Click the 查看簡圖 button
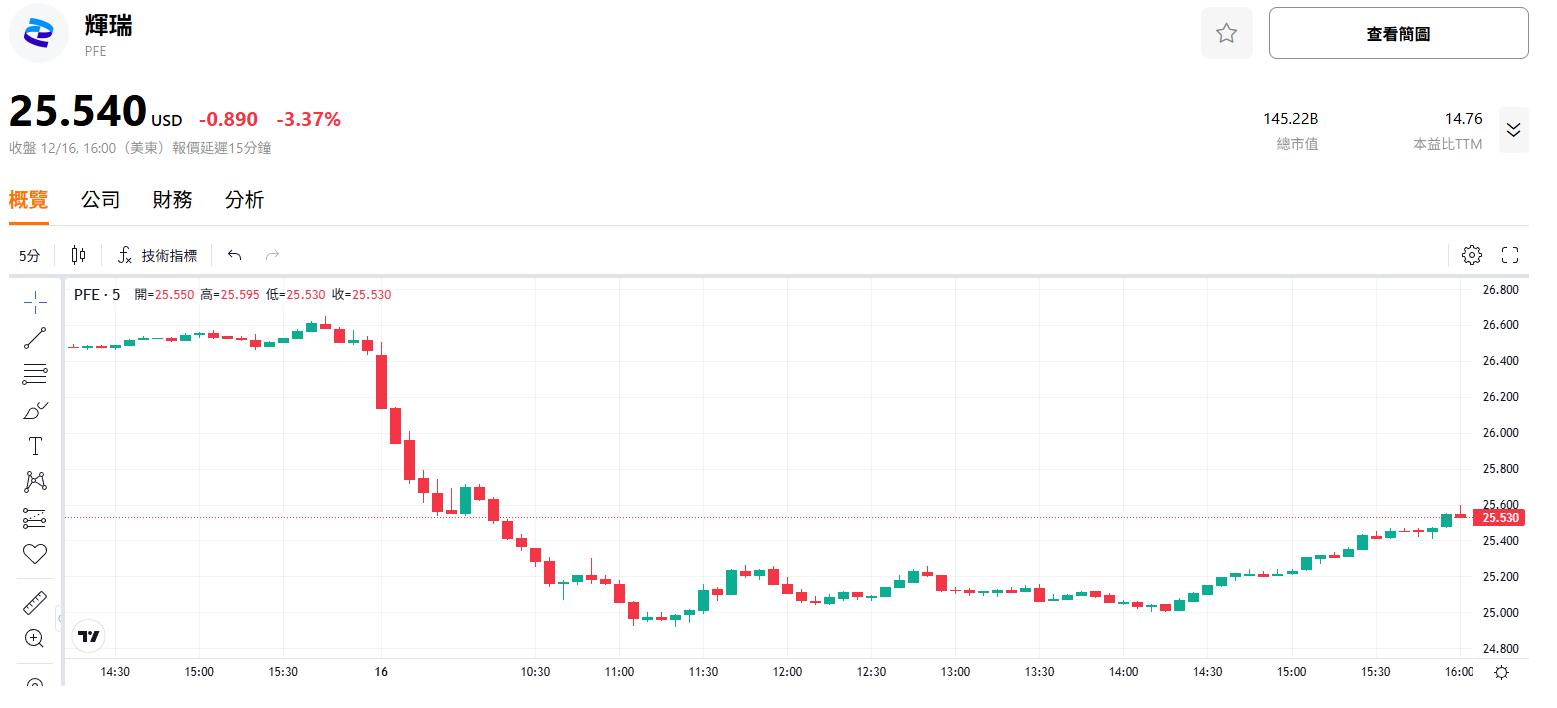 [x=1398, y=34]
